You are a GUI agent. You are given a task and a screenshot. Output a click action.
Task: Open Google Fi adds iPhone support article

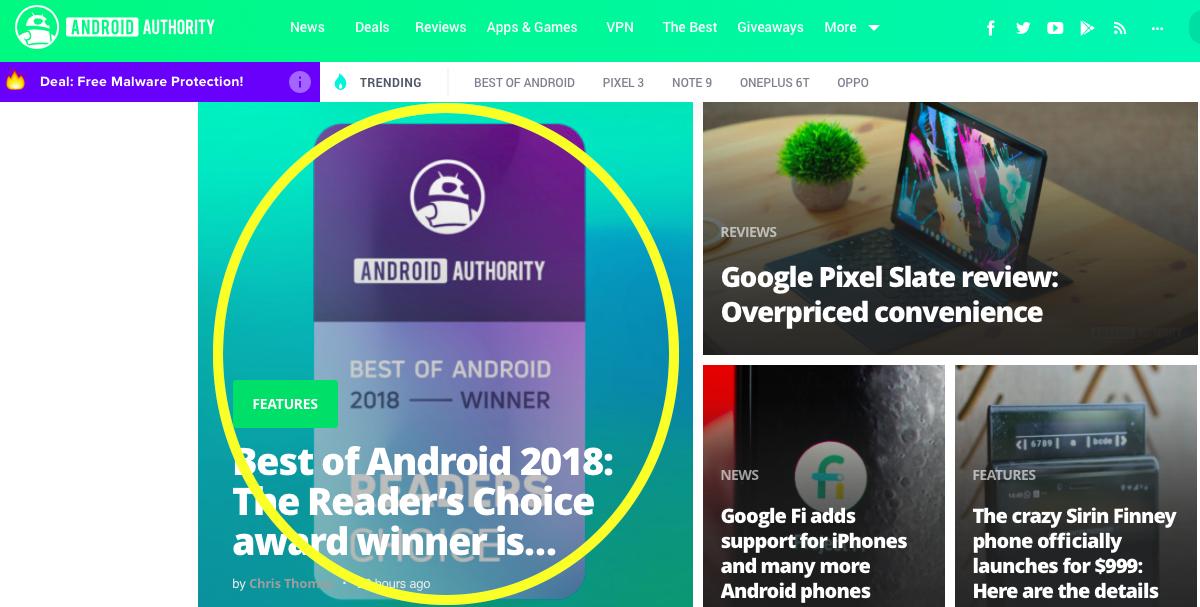[x=814, y=553]
